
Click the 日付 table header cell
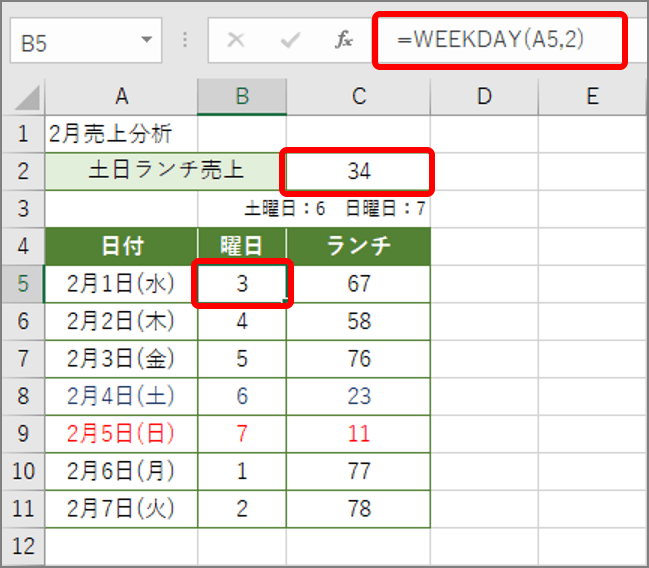[x=121, y=246]
